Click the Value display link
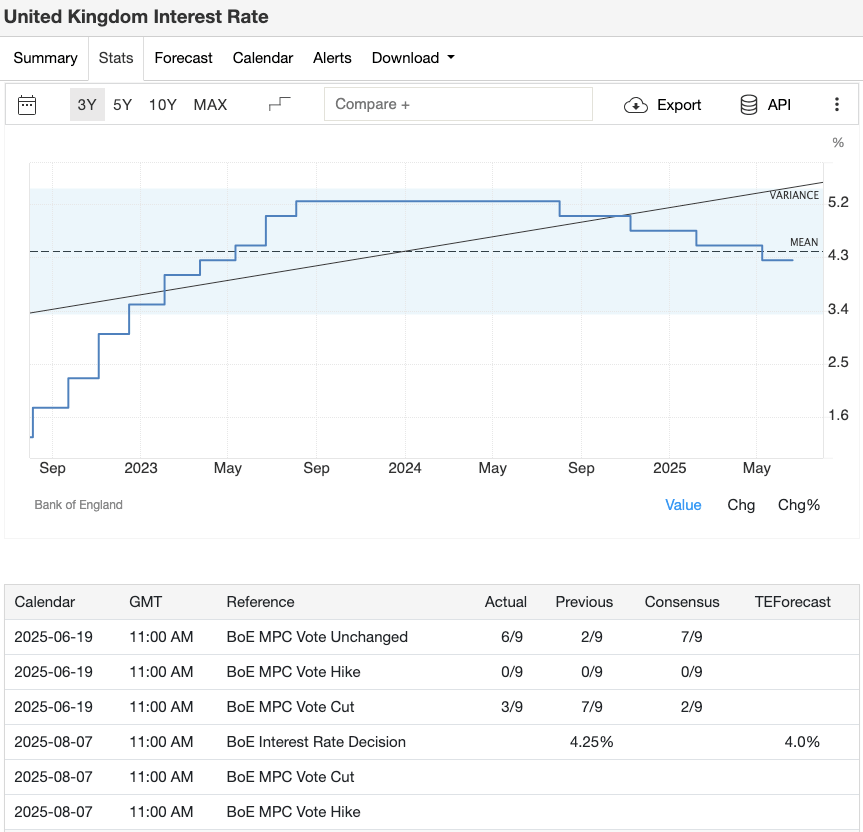This screenshot has height=832, width=863. 683,505
